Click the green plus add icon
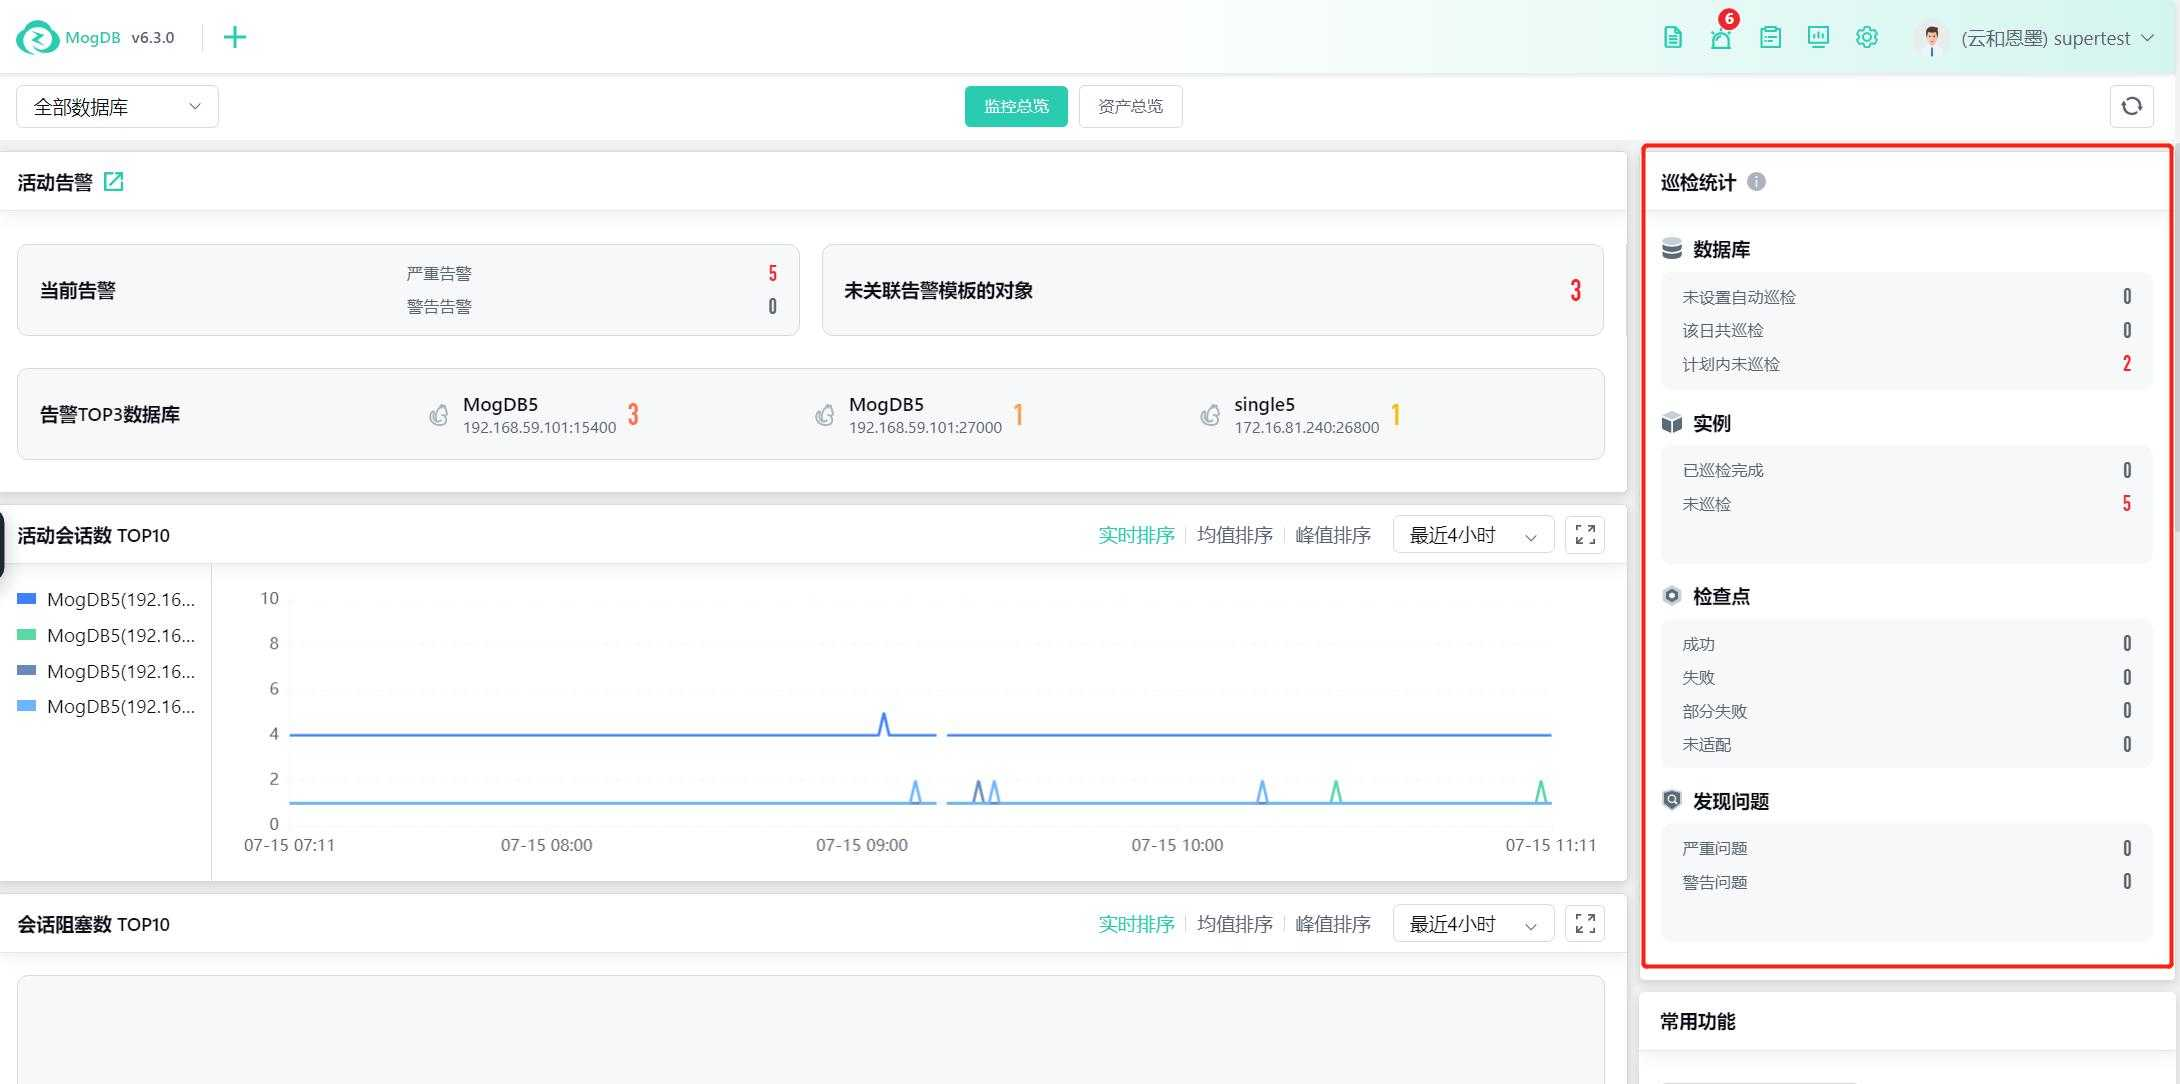The image size is (2180, 1084). 235,38
